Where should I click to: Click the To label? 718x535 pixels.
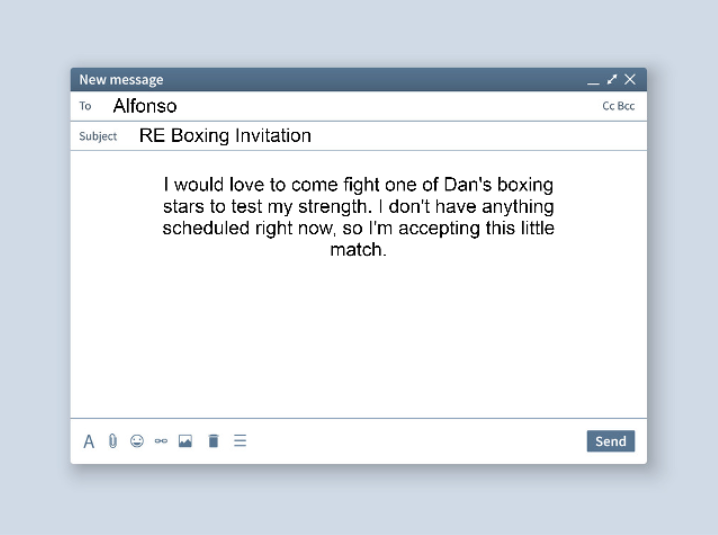click(x=85, y=106)
